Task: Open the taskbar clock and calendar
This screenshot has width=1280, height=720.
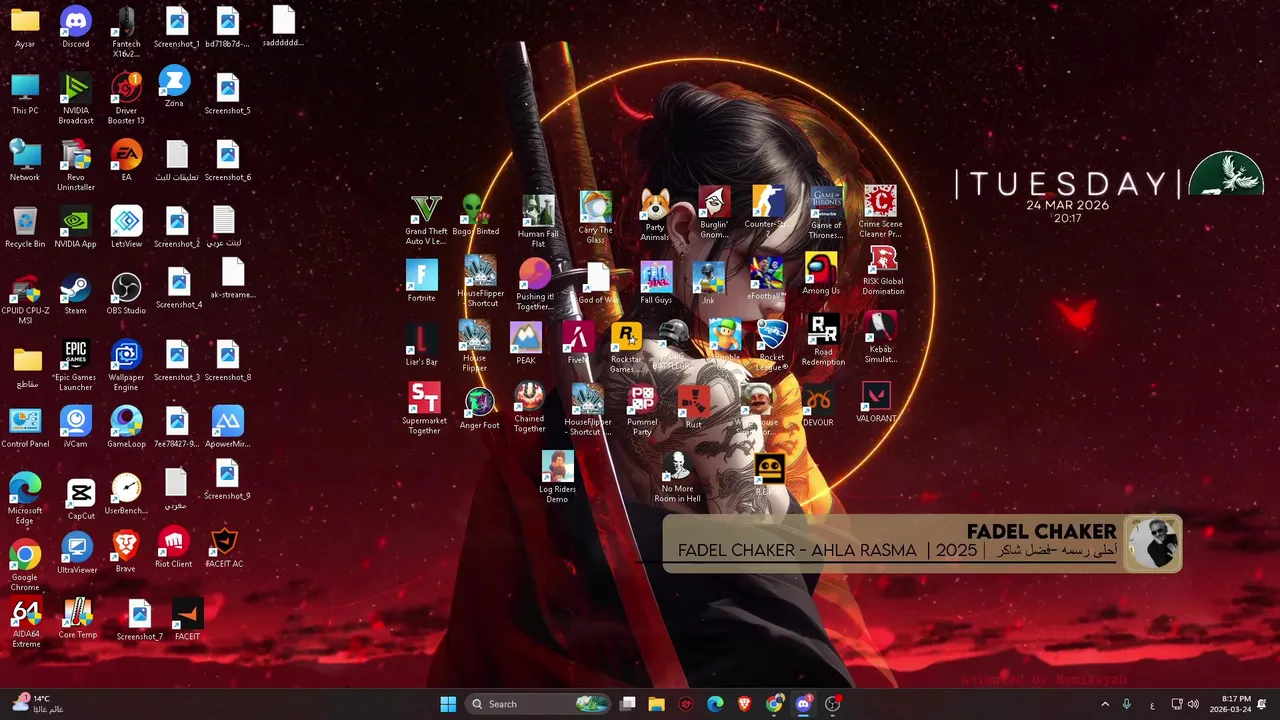Action: [x=1230, y=704]
